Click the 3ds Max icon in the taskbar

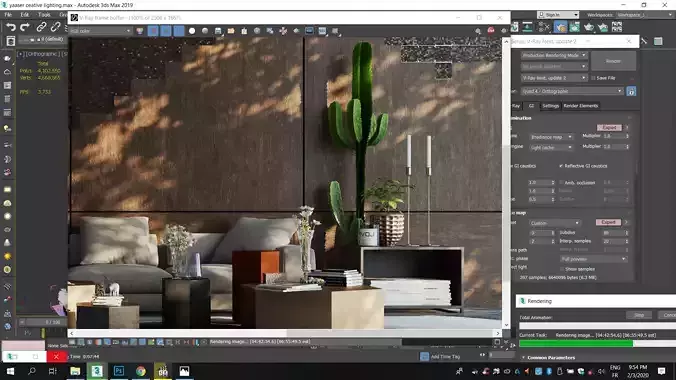(97, 371)
